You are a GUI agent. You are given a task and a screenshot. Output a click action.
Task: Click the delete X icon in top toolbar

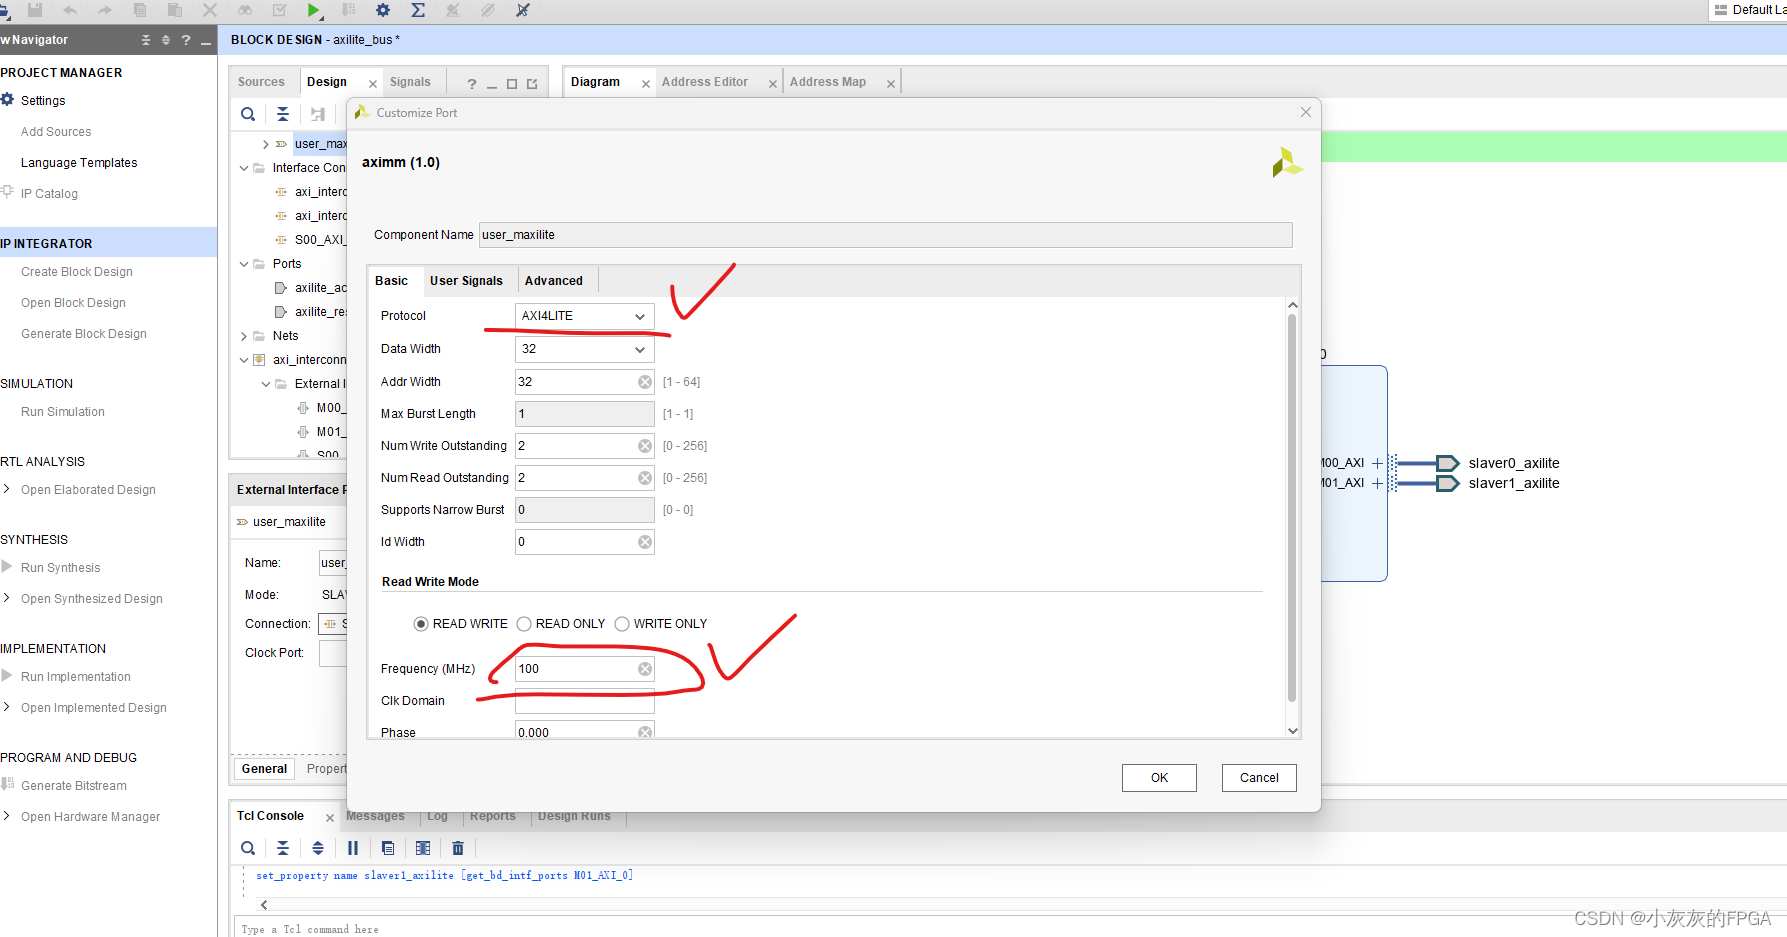tap(210, 10)
